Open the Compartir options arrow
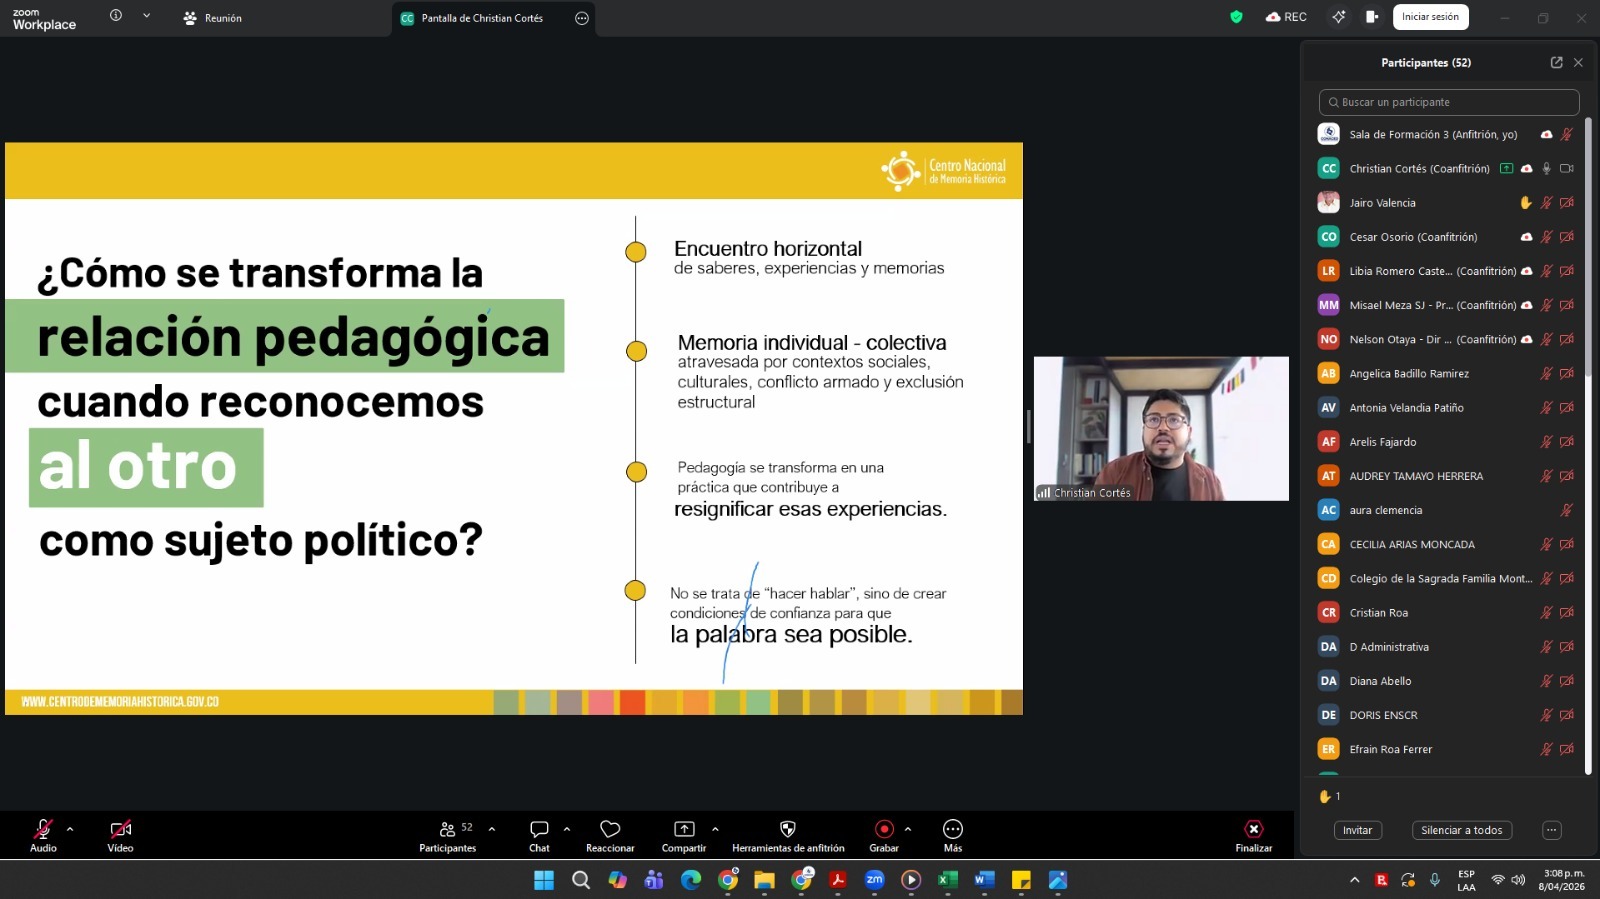 pos(715,829)
